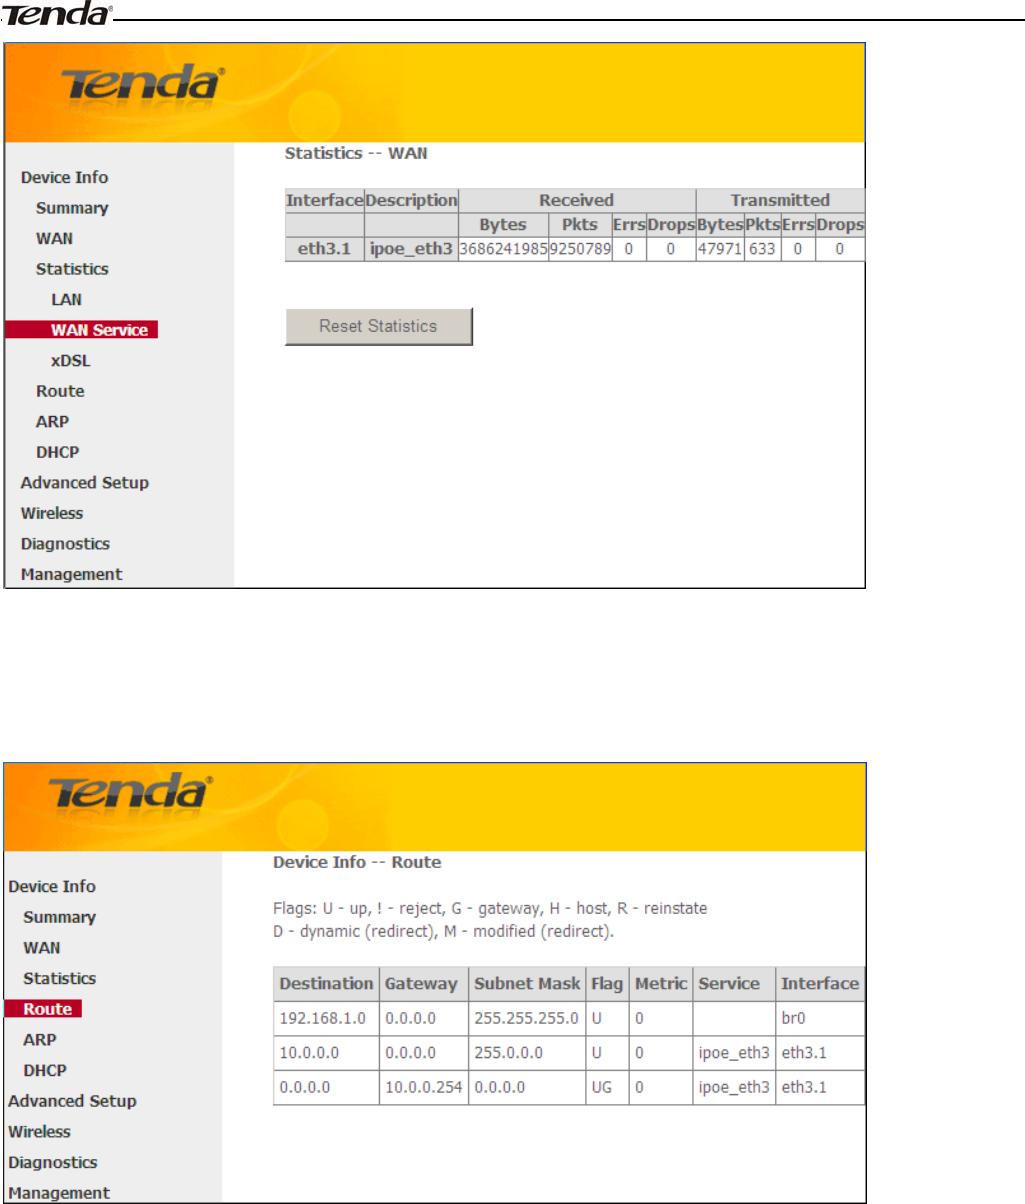This screenshot has width=1025, height=1204.
Task: Click subnet mask 255.255.255.0 cell
Action: (x=526, y=1019)
